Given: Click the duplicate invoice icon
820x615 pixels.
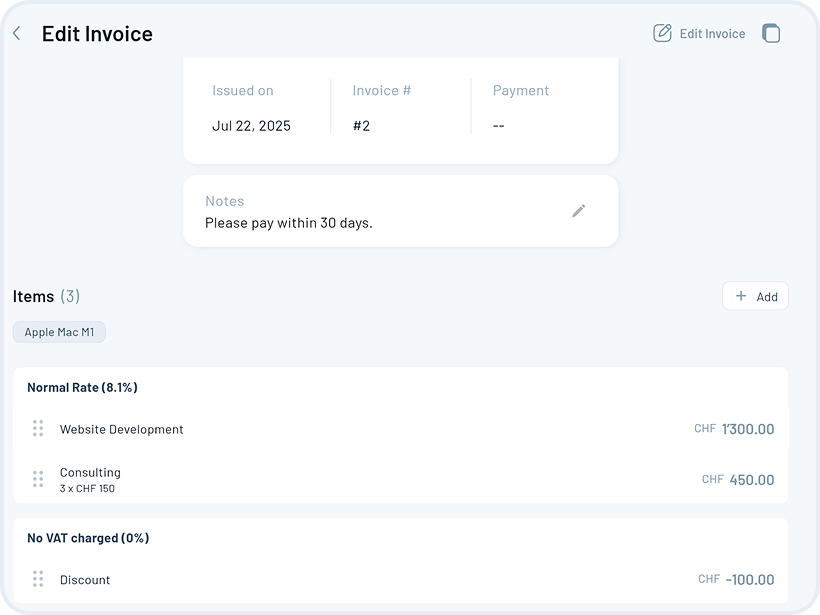Looking at the screenshot, I should [x=771, y=33].
